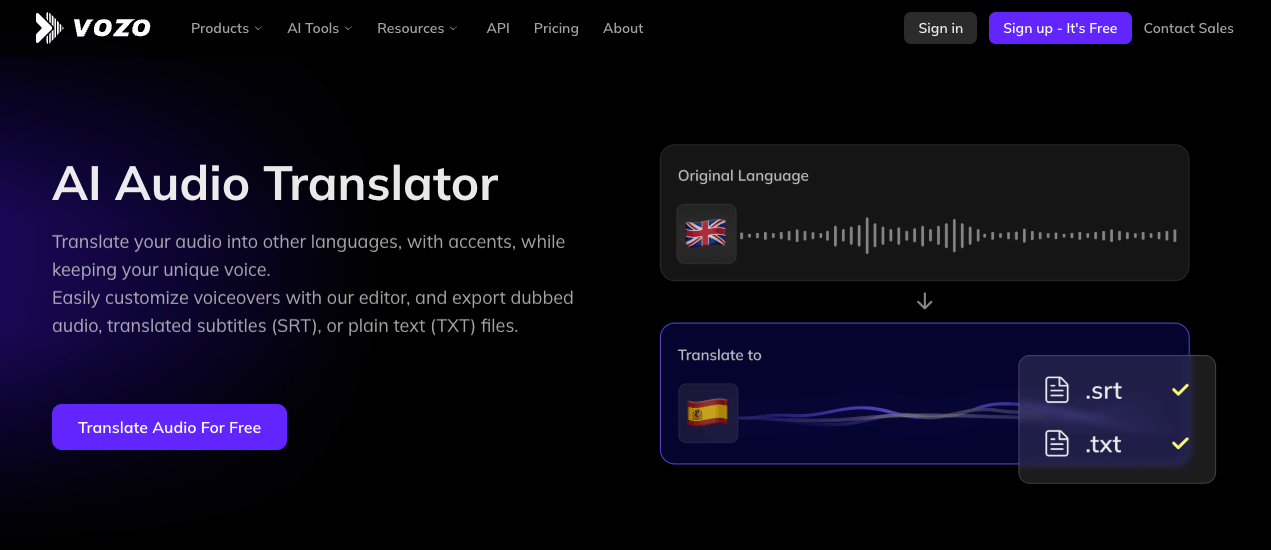Screen dimensions: 1271x550
Task: Click the Vozo logo in the header
Action: (x=92, y=28)
